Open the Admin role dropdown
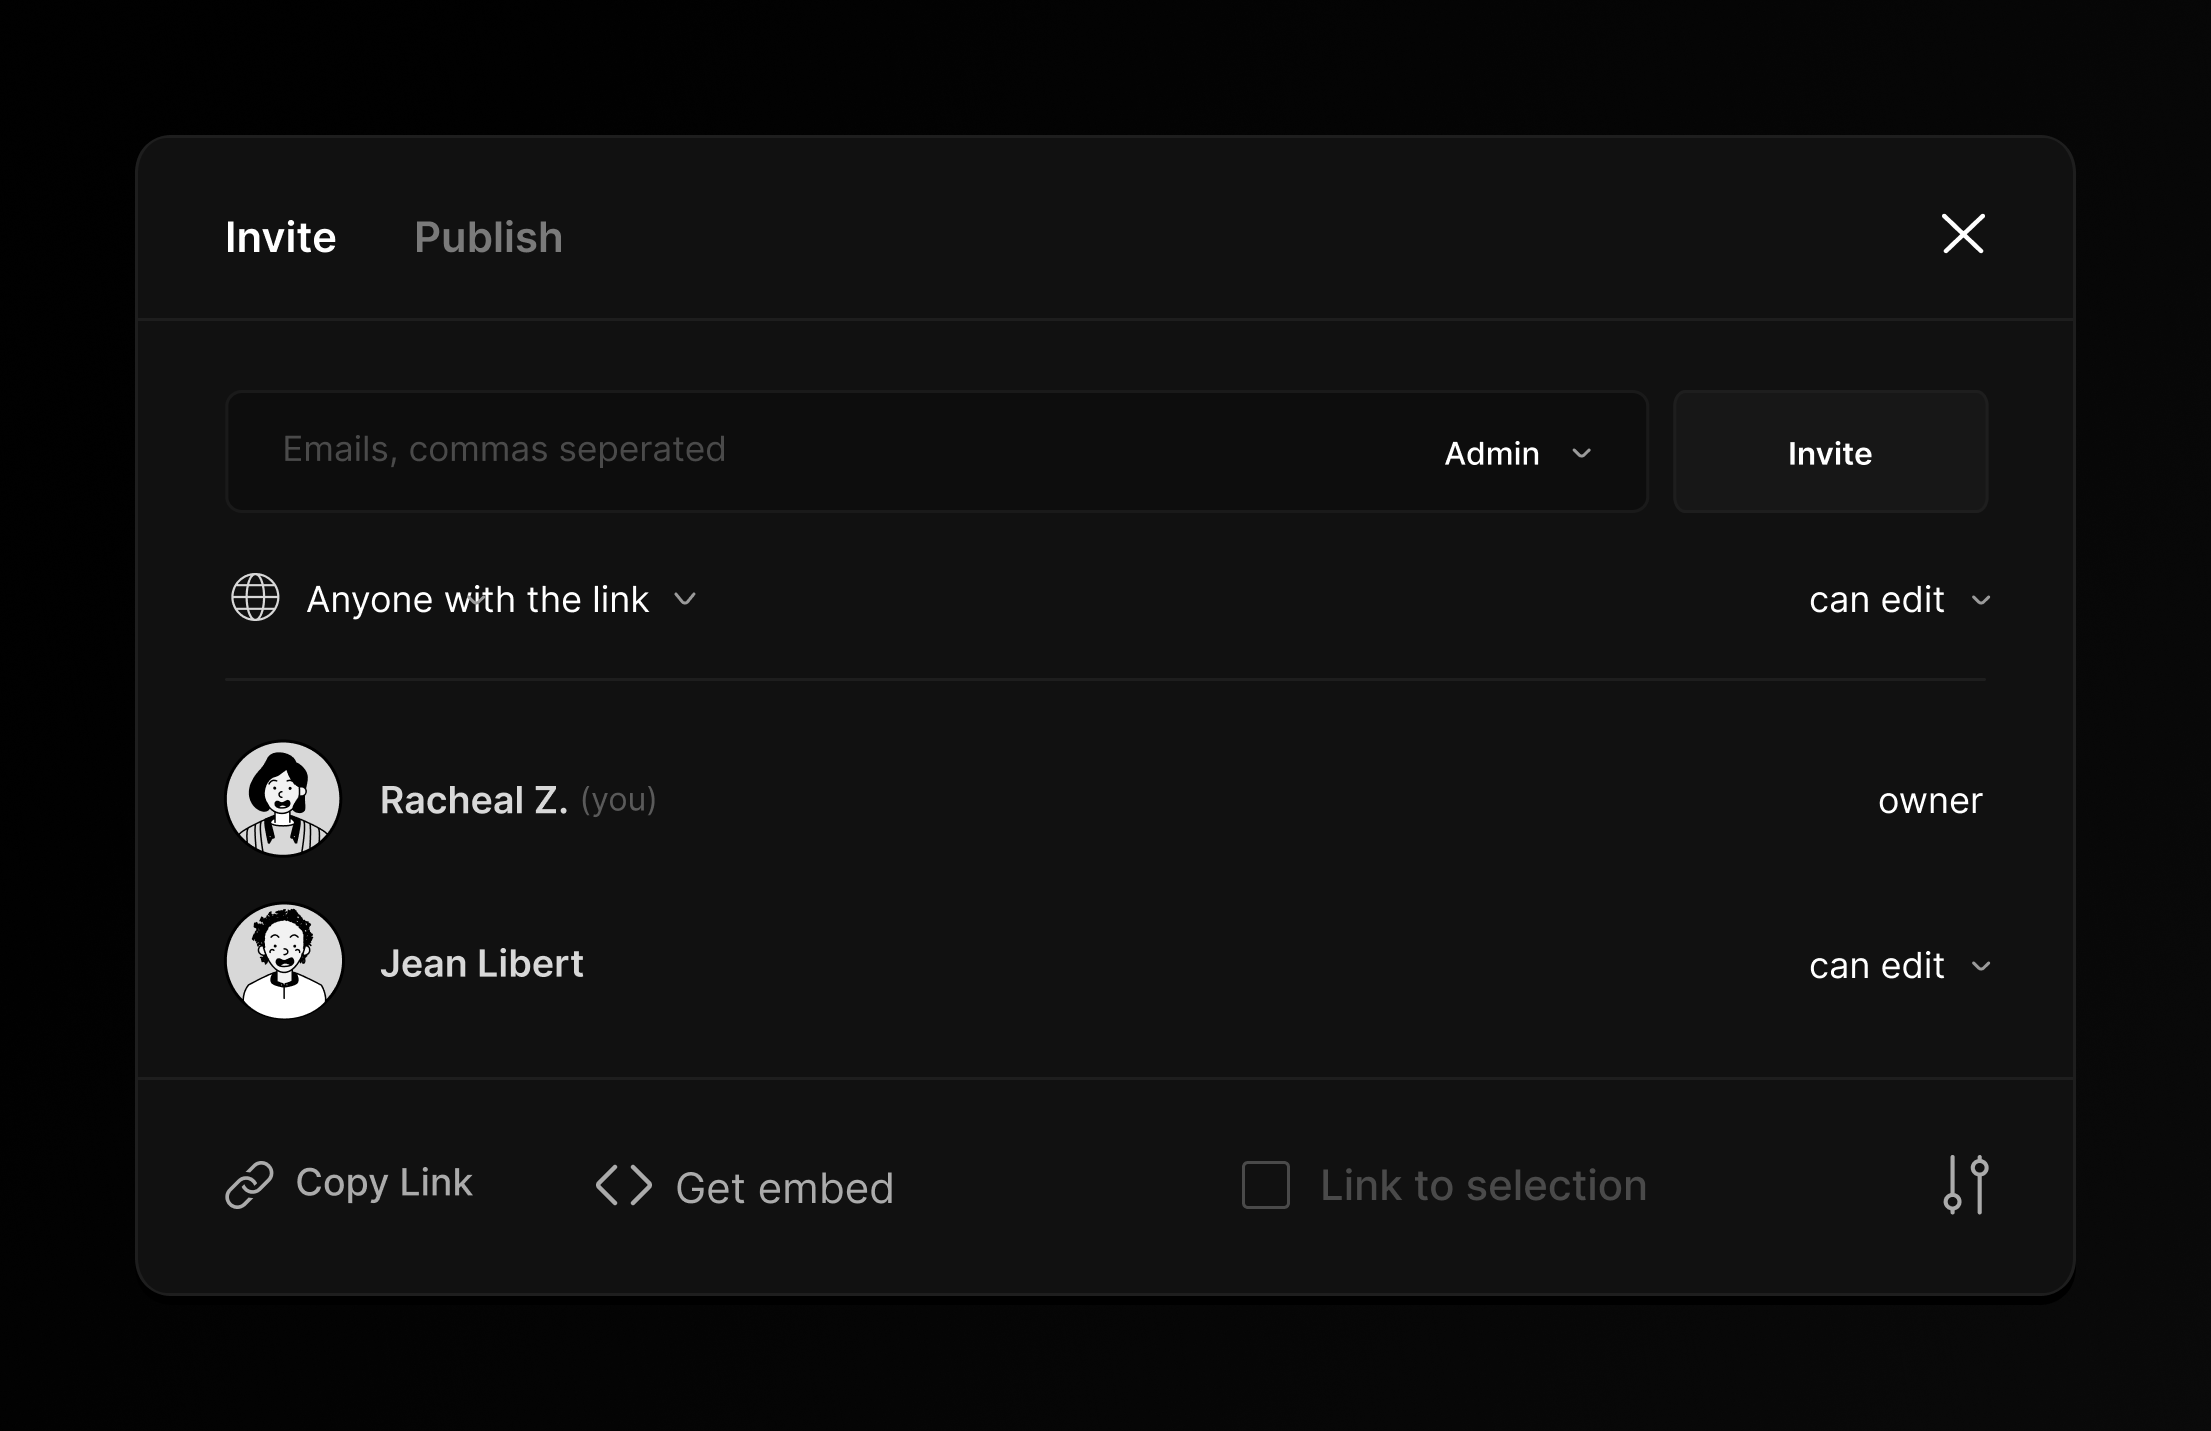This screenshot has width=2211, height=1431. pyautogui.click(x=1518, y=453)
